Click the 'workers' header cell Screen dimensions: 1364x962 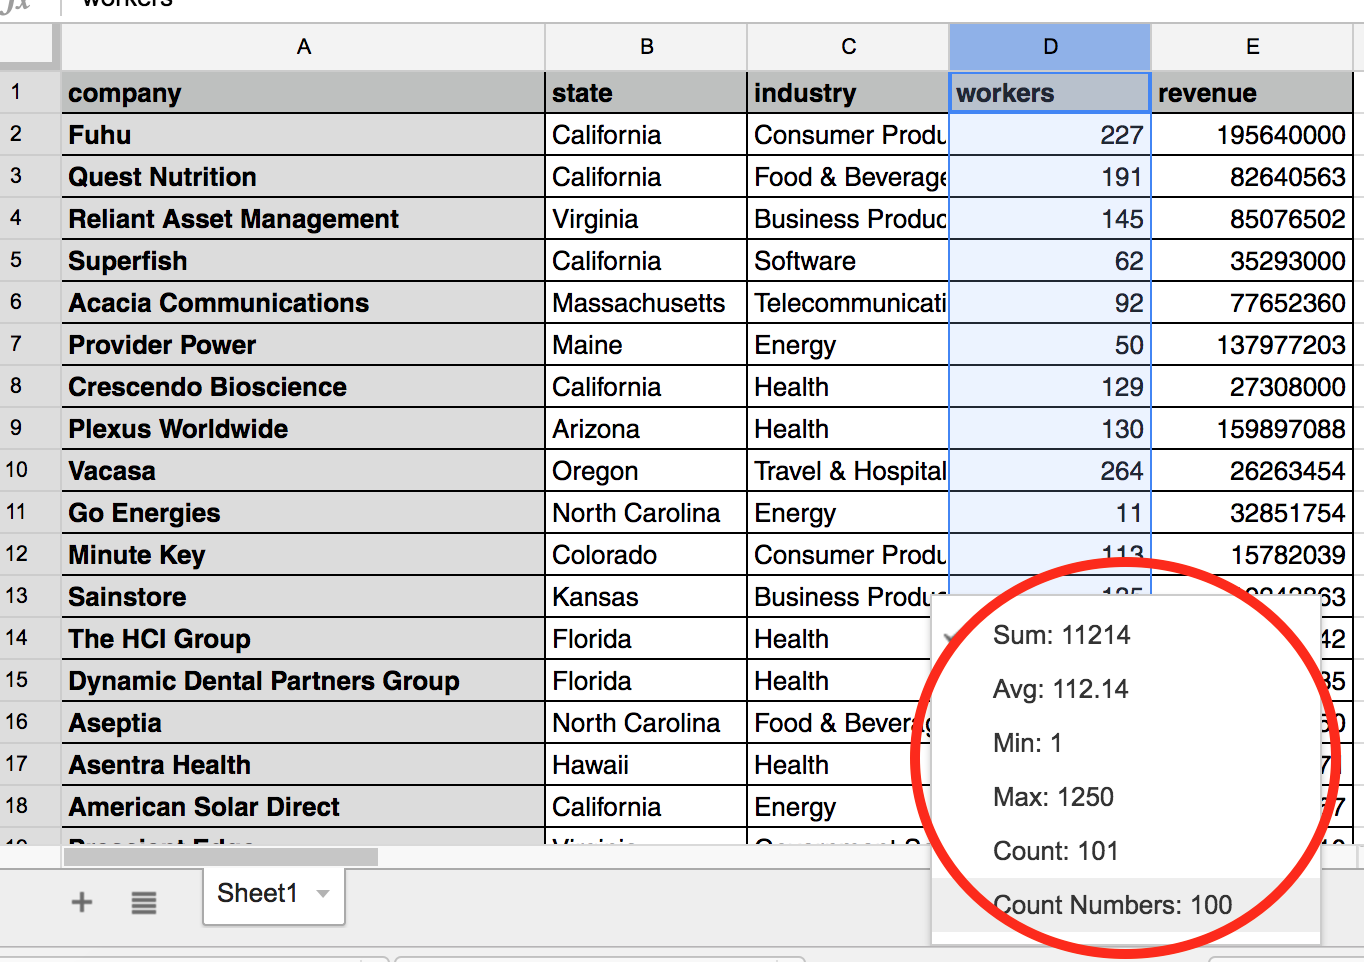pos(1050,93)
